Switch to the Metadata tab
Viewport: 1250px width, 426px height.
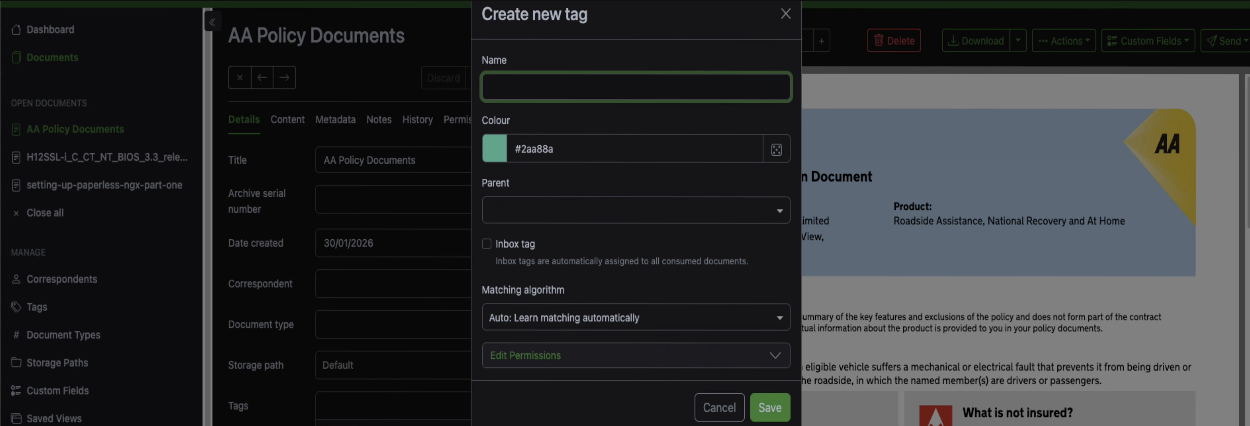coord(335,120)
